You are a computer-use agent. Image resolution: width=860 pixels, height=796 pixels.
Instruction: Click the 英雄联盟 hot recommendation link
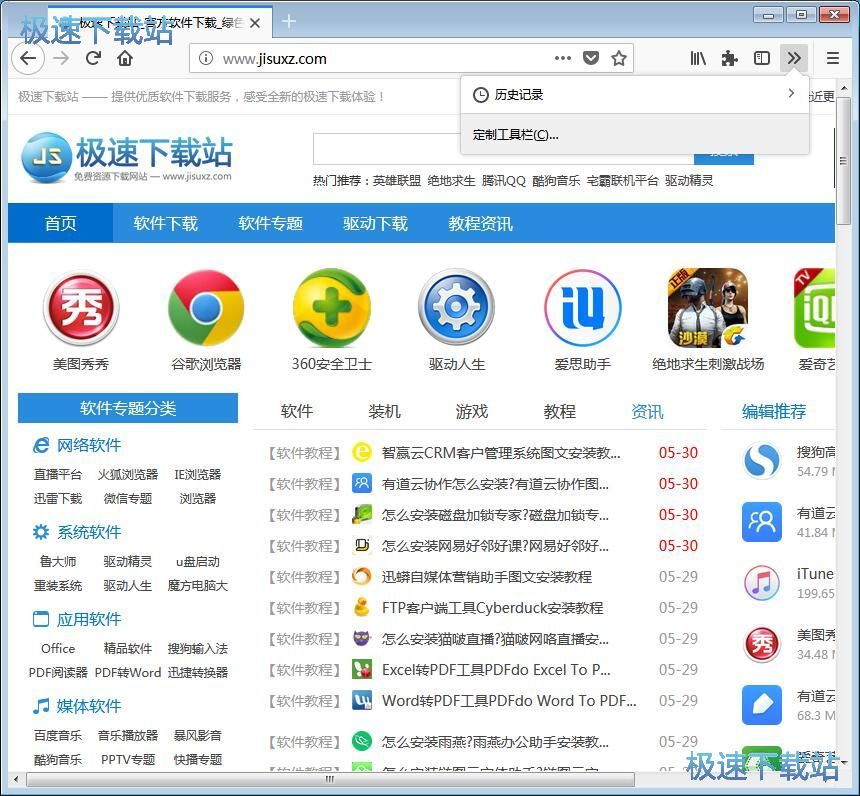coord(397,180)
